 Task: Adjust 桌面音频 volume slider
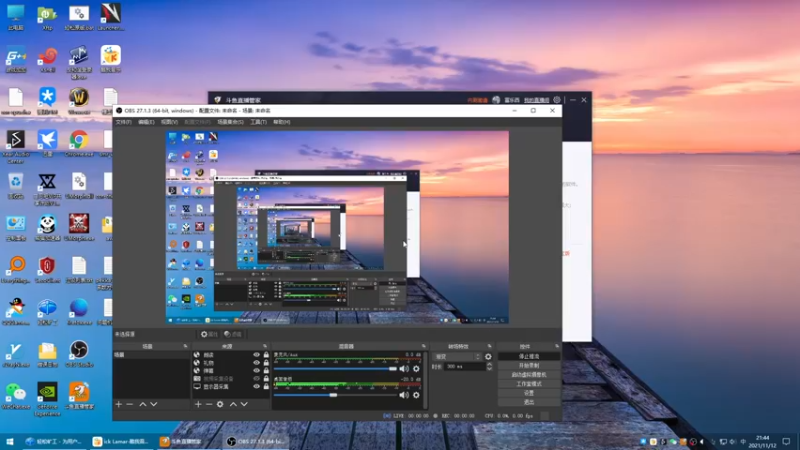click(x=335, y=394)
